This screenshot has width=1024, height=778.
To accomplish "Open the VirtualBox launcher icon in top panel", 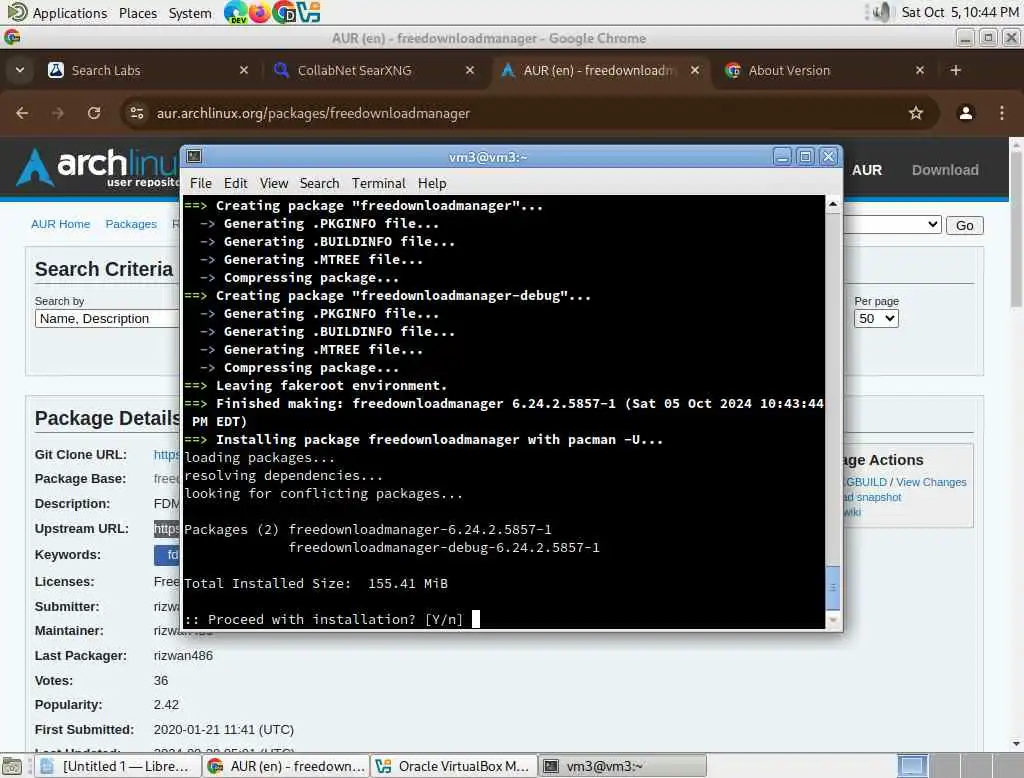I will [308, 12].
